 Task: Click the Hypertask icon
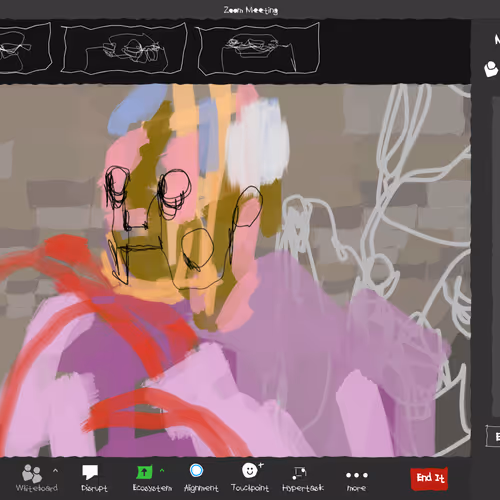pos(299,473)
